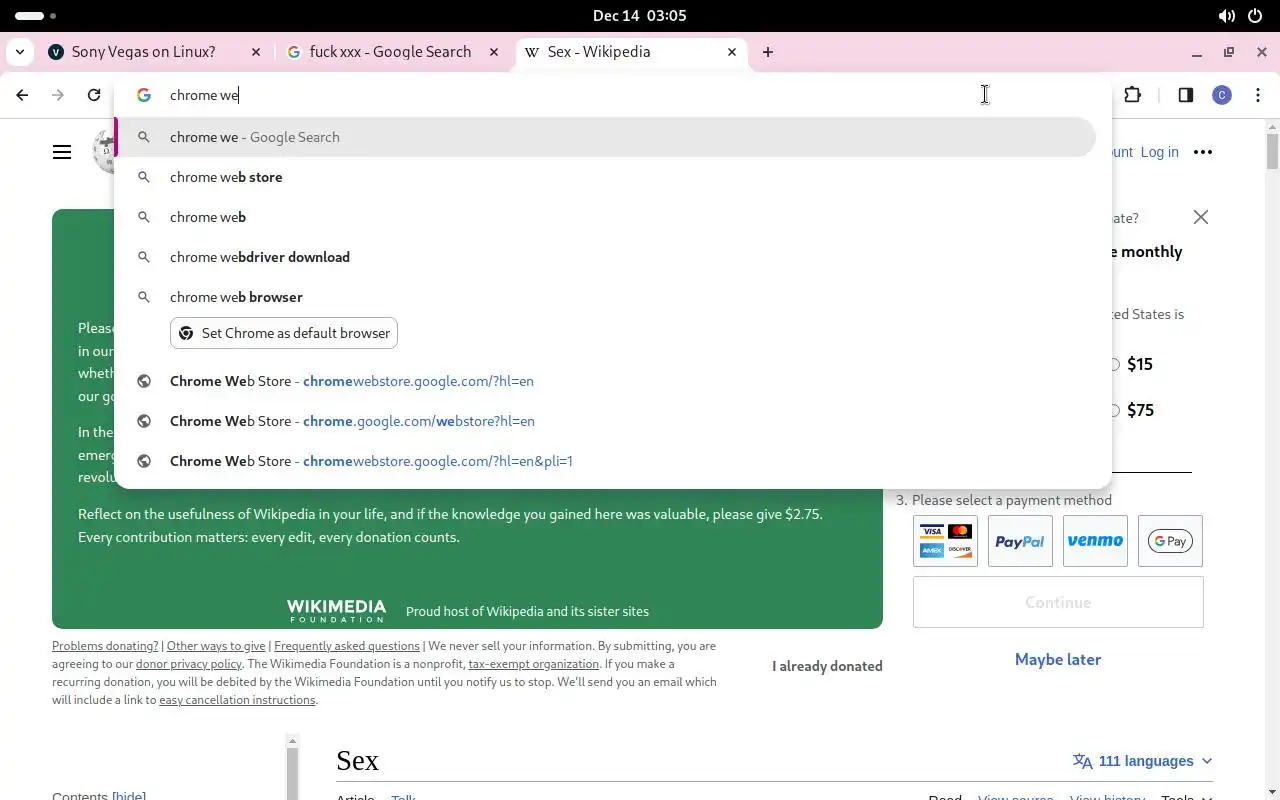Open easy cancellation instructions link

237,700
